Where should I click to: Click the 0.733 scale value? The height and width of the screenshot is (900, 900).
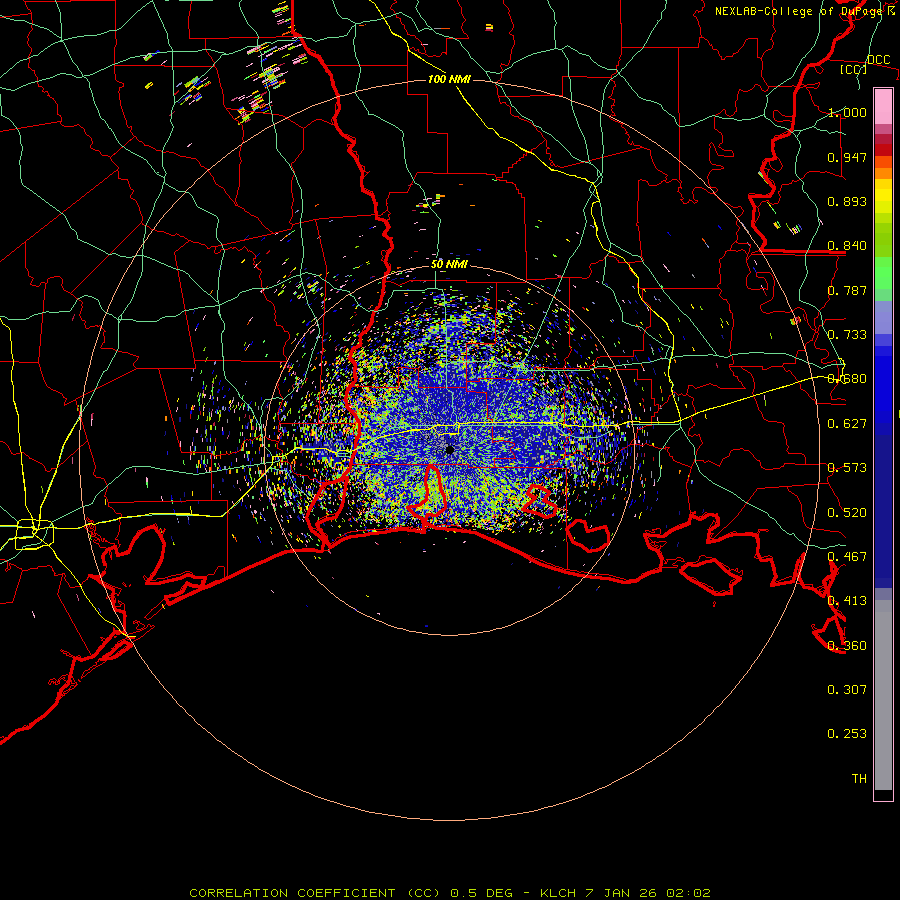(847, 335)
